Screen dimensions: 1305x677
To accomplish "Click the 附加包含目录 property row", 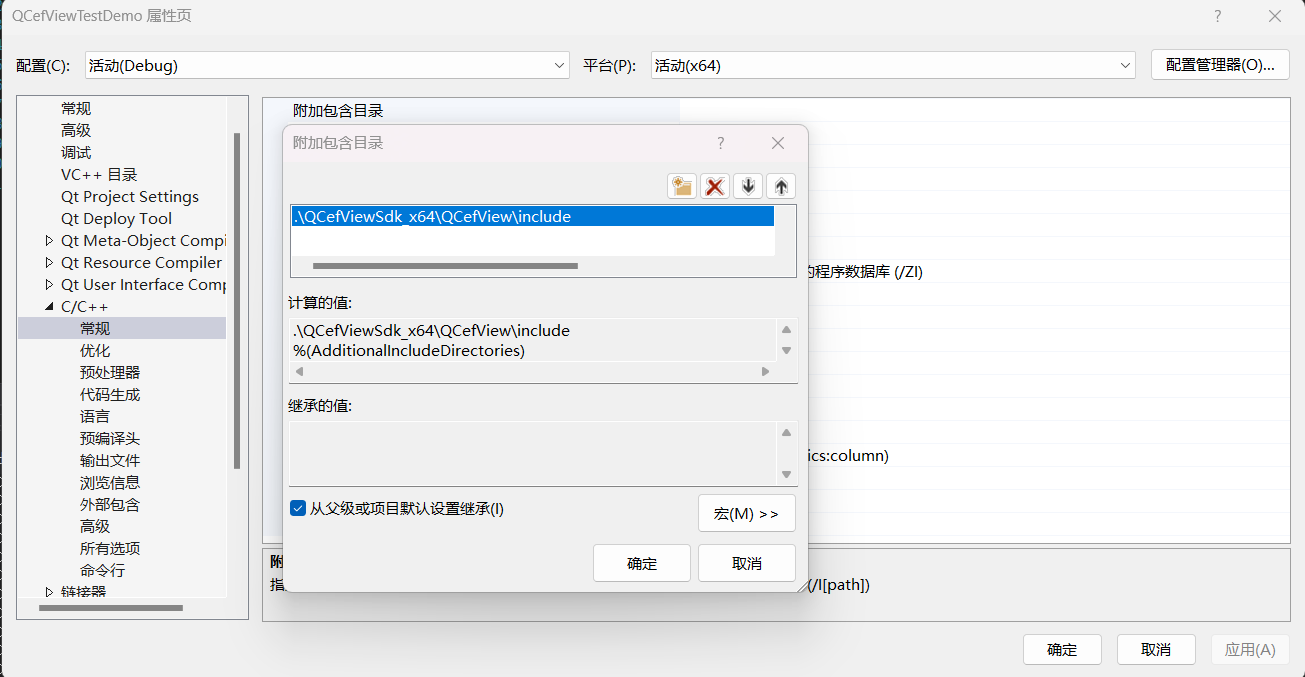I will click(x=775, y=110).
